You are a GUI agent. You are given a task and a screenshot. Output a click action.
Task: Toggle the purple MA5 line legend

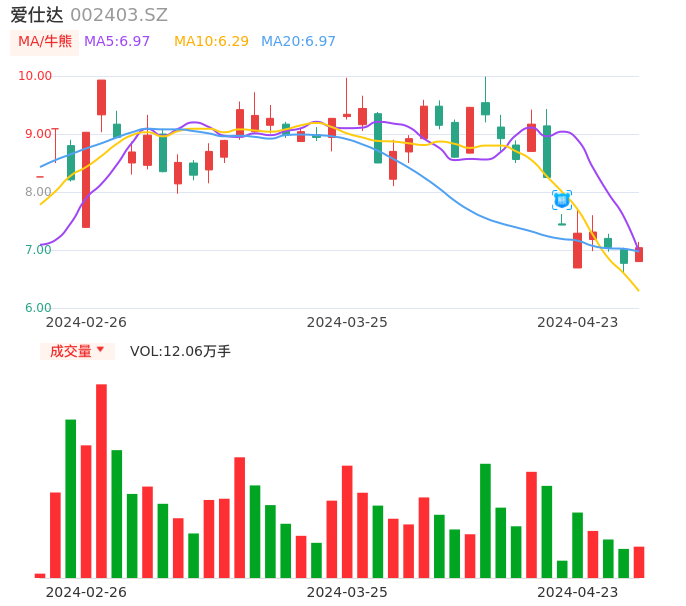(117, 42)
